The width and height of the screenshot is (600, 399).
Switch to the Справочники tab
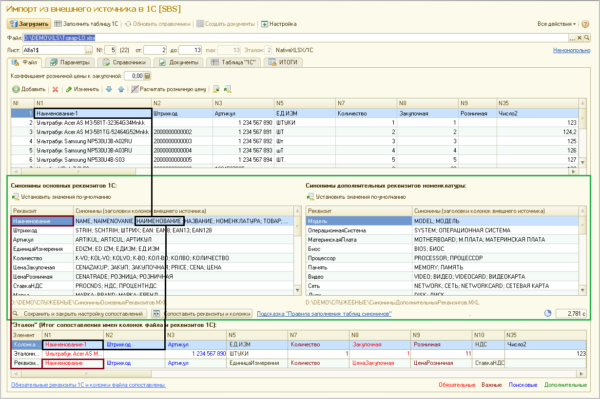point(124,62)
